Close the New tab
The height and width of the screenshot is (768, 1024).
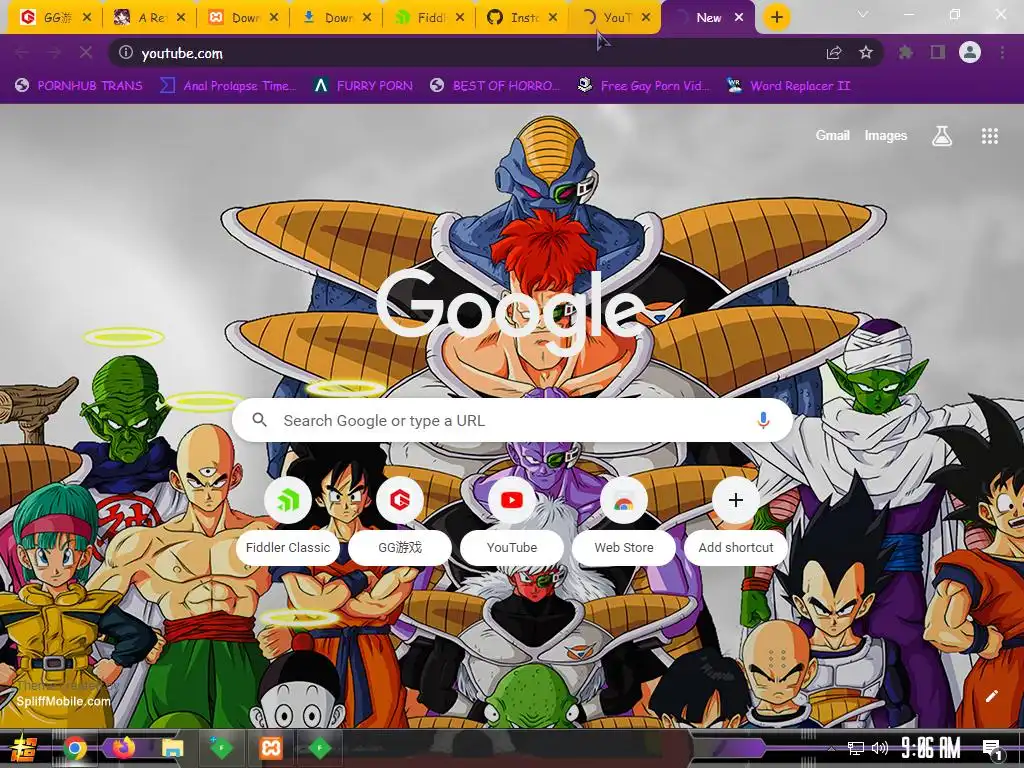click(739, 18)
